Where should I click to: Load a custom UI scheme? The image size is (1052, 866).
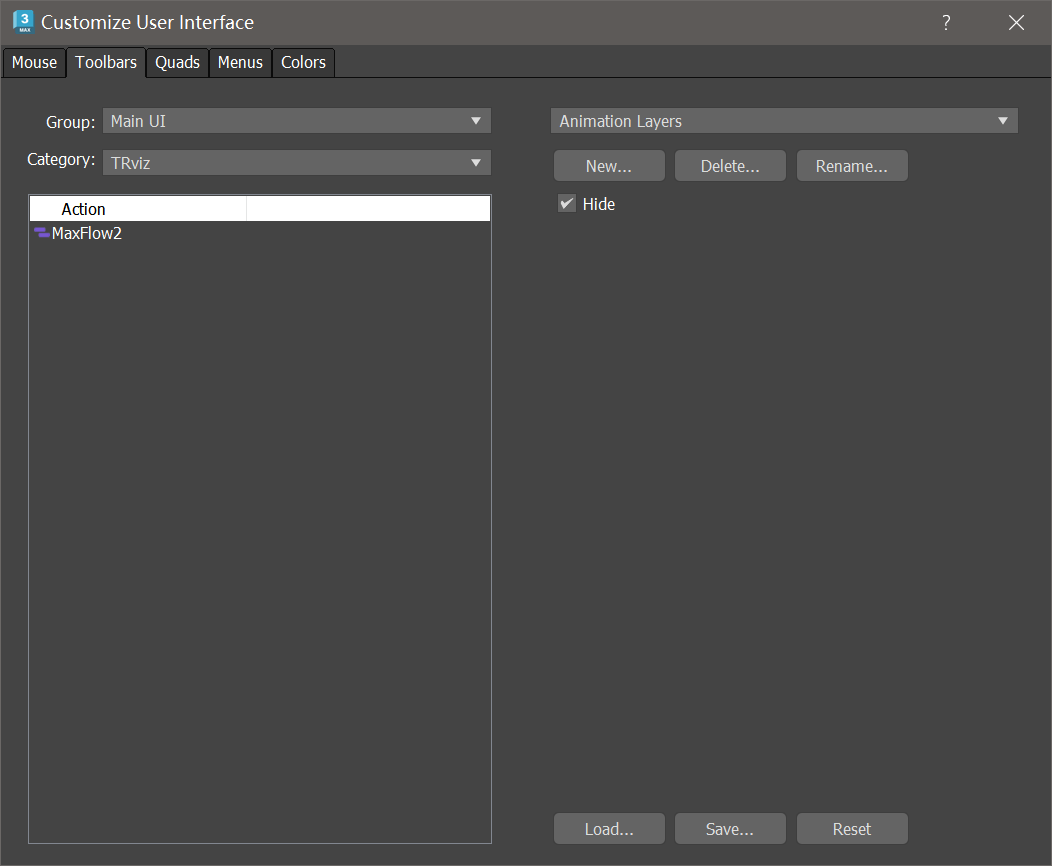point(609,828)
